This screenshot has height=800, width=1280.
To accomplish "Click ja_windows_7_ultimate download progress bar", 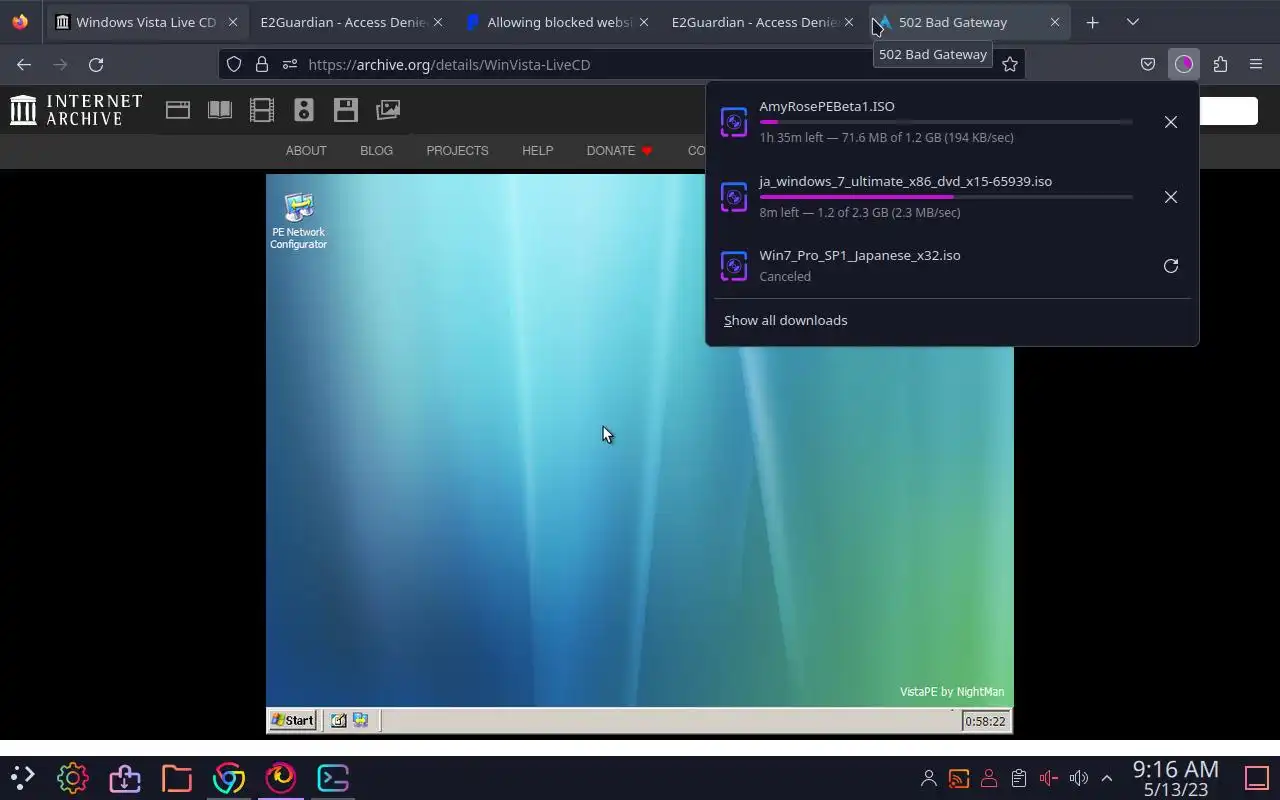I will (x=946, y=197).
